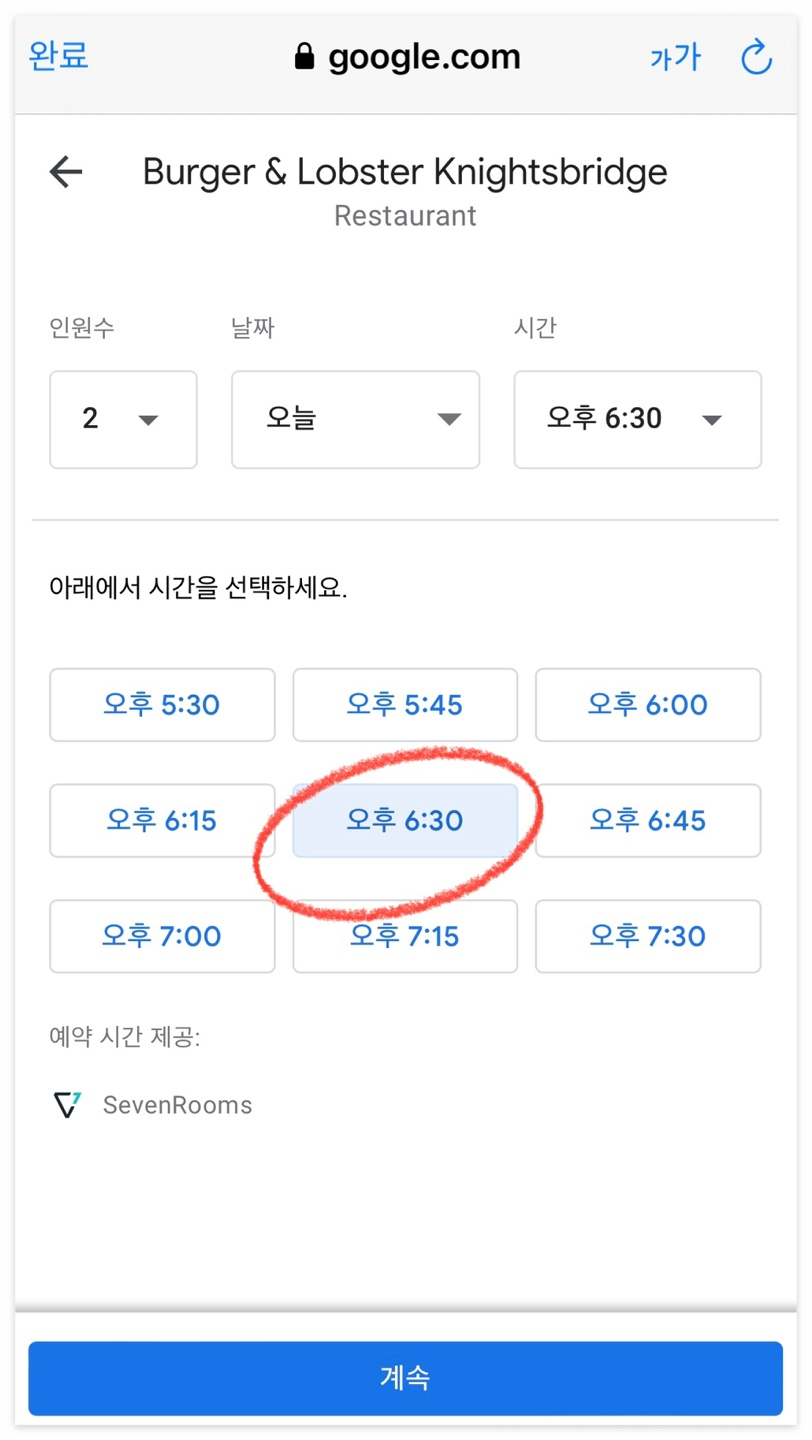Select the 오후 6:45 time slot
The height and width of the screenshot is (1440, 812).
tap(648, 821)
